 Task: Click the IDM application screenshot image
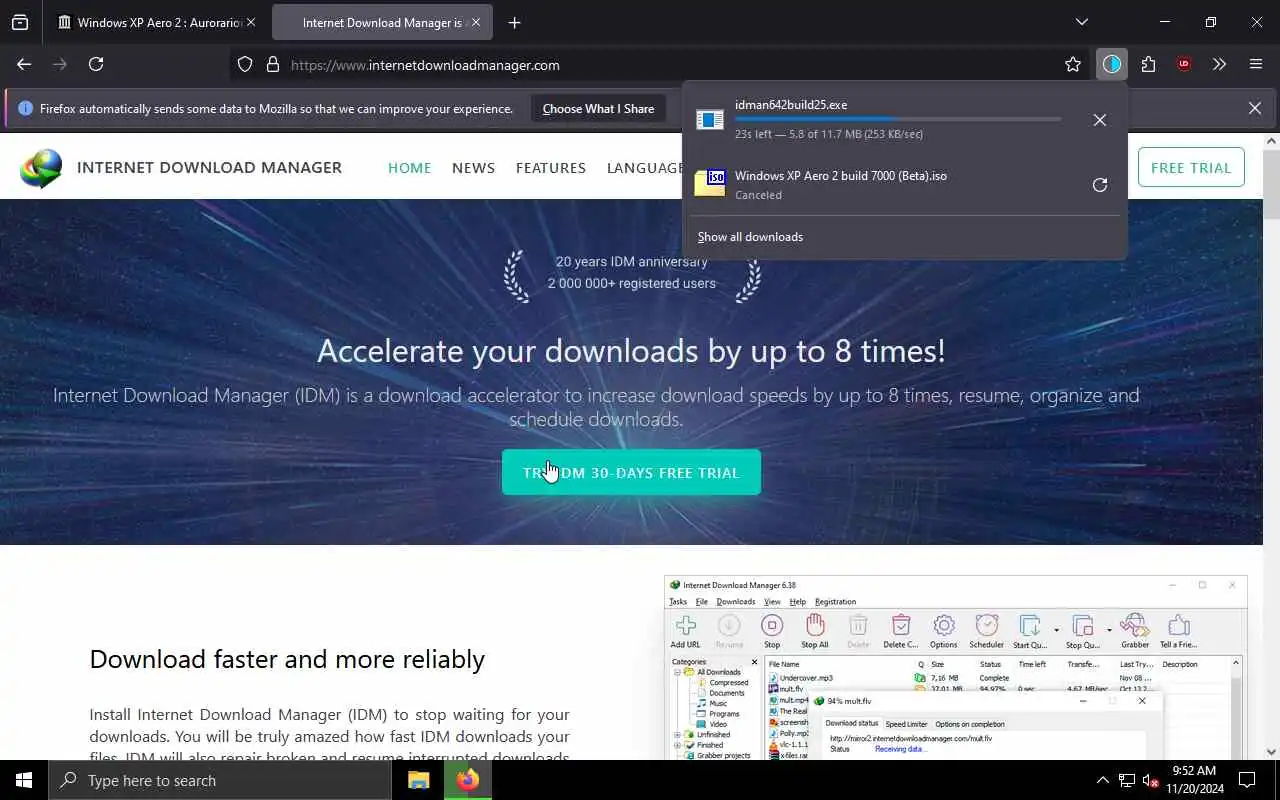pos(955,667)
